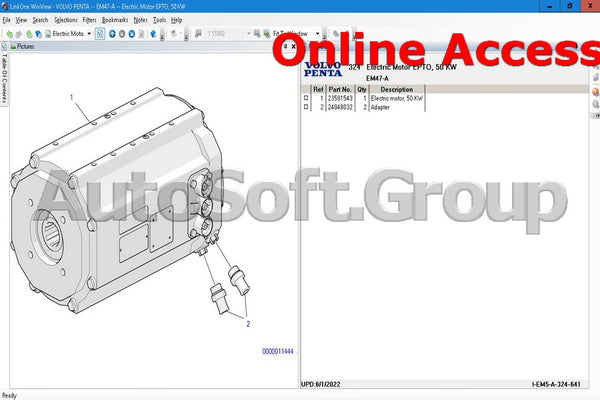Open the Filters menu
The width and height of the screenshot is (600, 400).
click(90, 19)
